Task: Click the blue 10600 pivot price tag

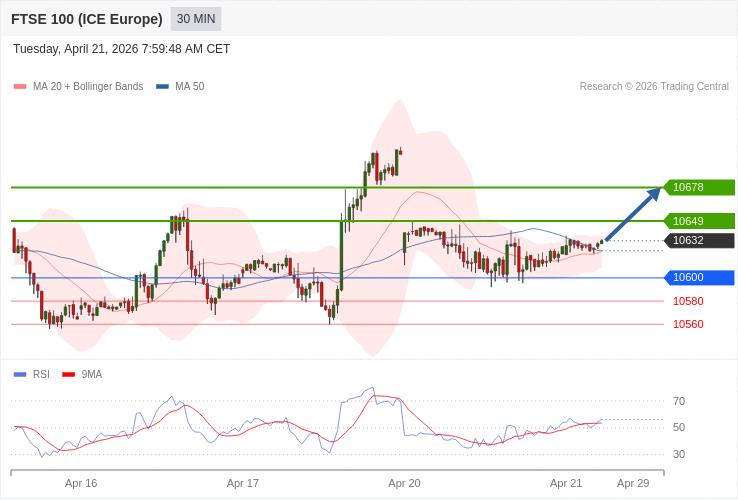Action: 699,278
